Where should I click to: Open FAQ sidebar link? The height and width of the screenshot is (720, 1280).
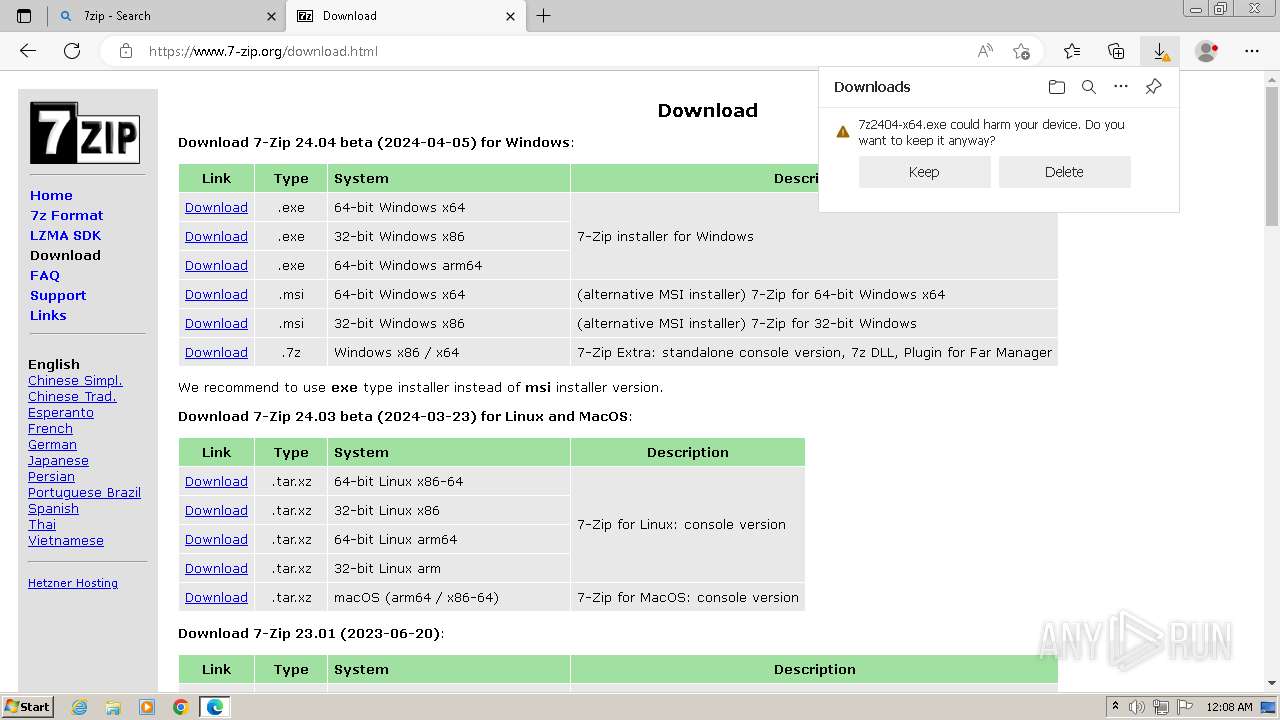coord(45,275)
